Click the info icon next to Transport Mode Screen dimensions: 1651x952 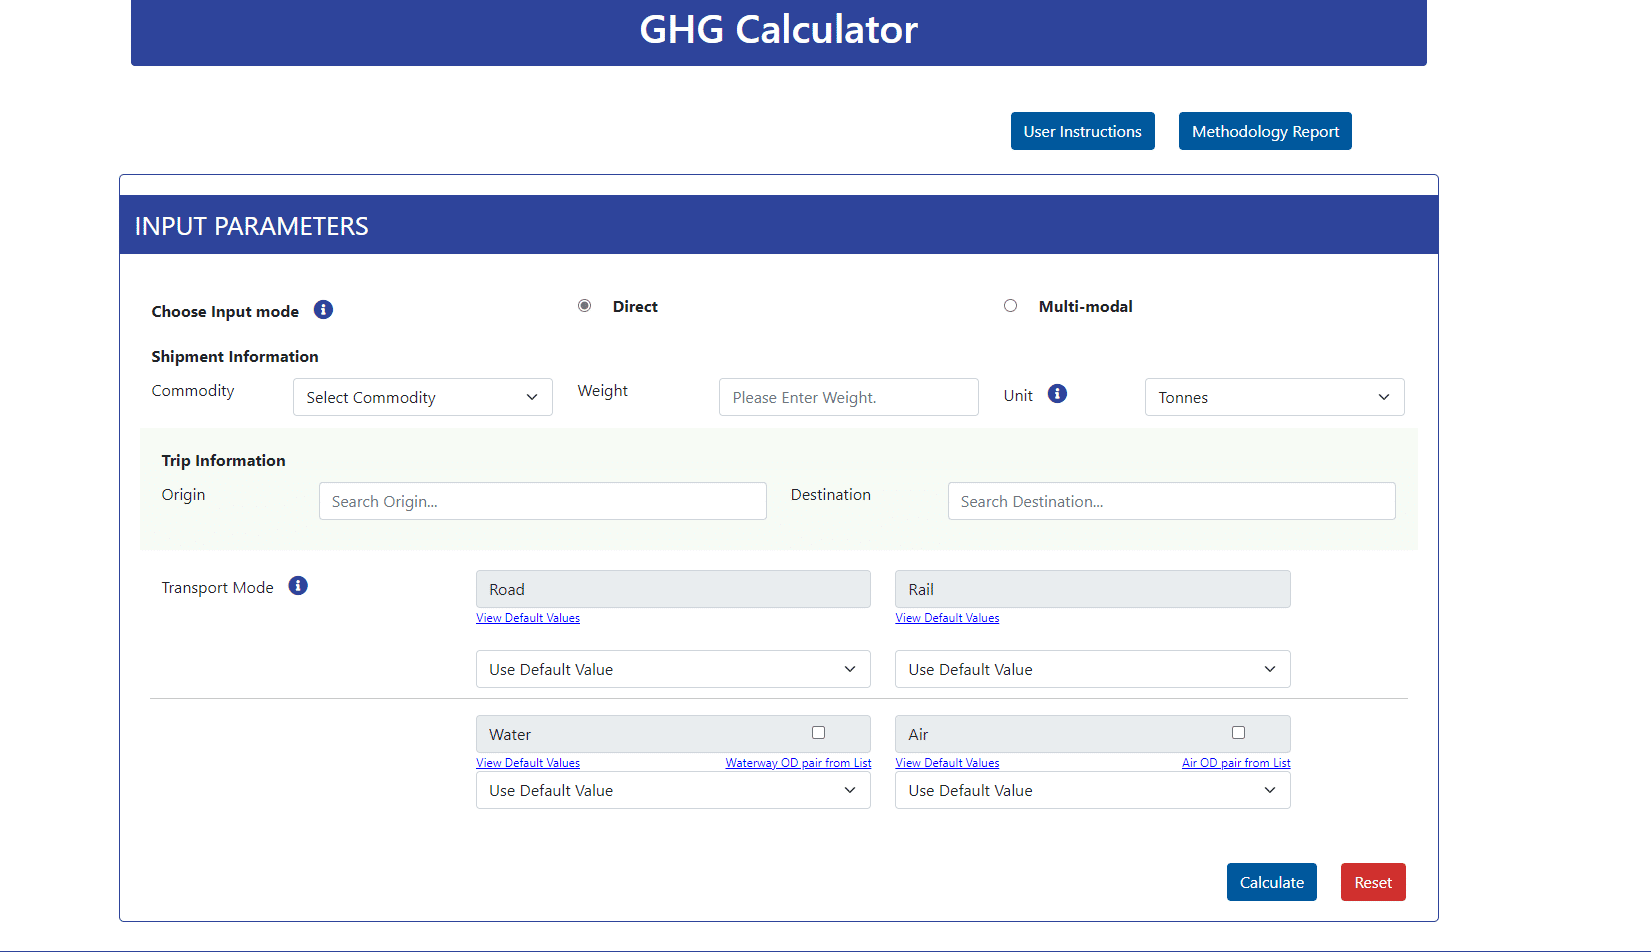coord(297,585)
